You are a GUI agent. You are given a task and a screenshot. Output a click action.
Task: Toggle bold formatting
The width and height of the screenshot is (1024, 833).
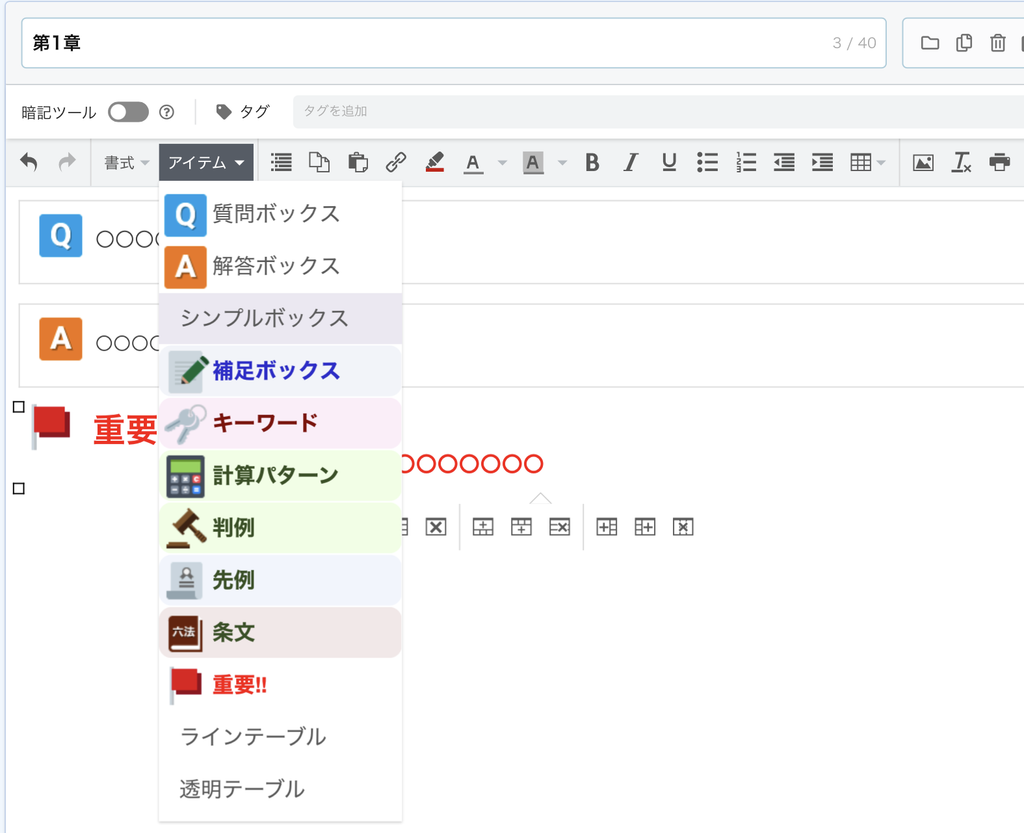592,162
